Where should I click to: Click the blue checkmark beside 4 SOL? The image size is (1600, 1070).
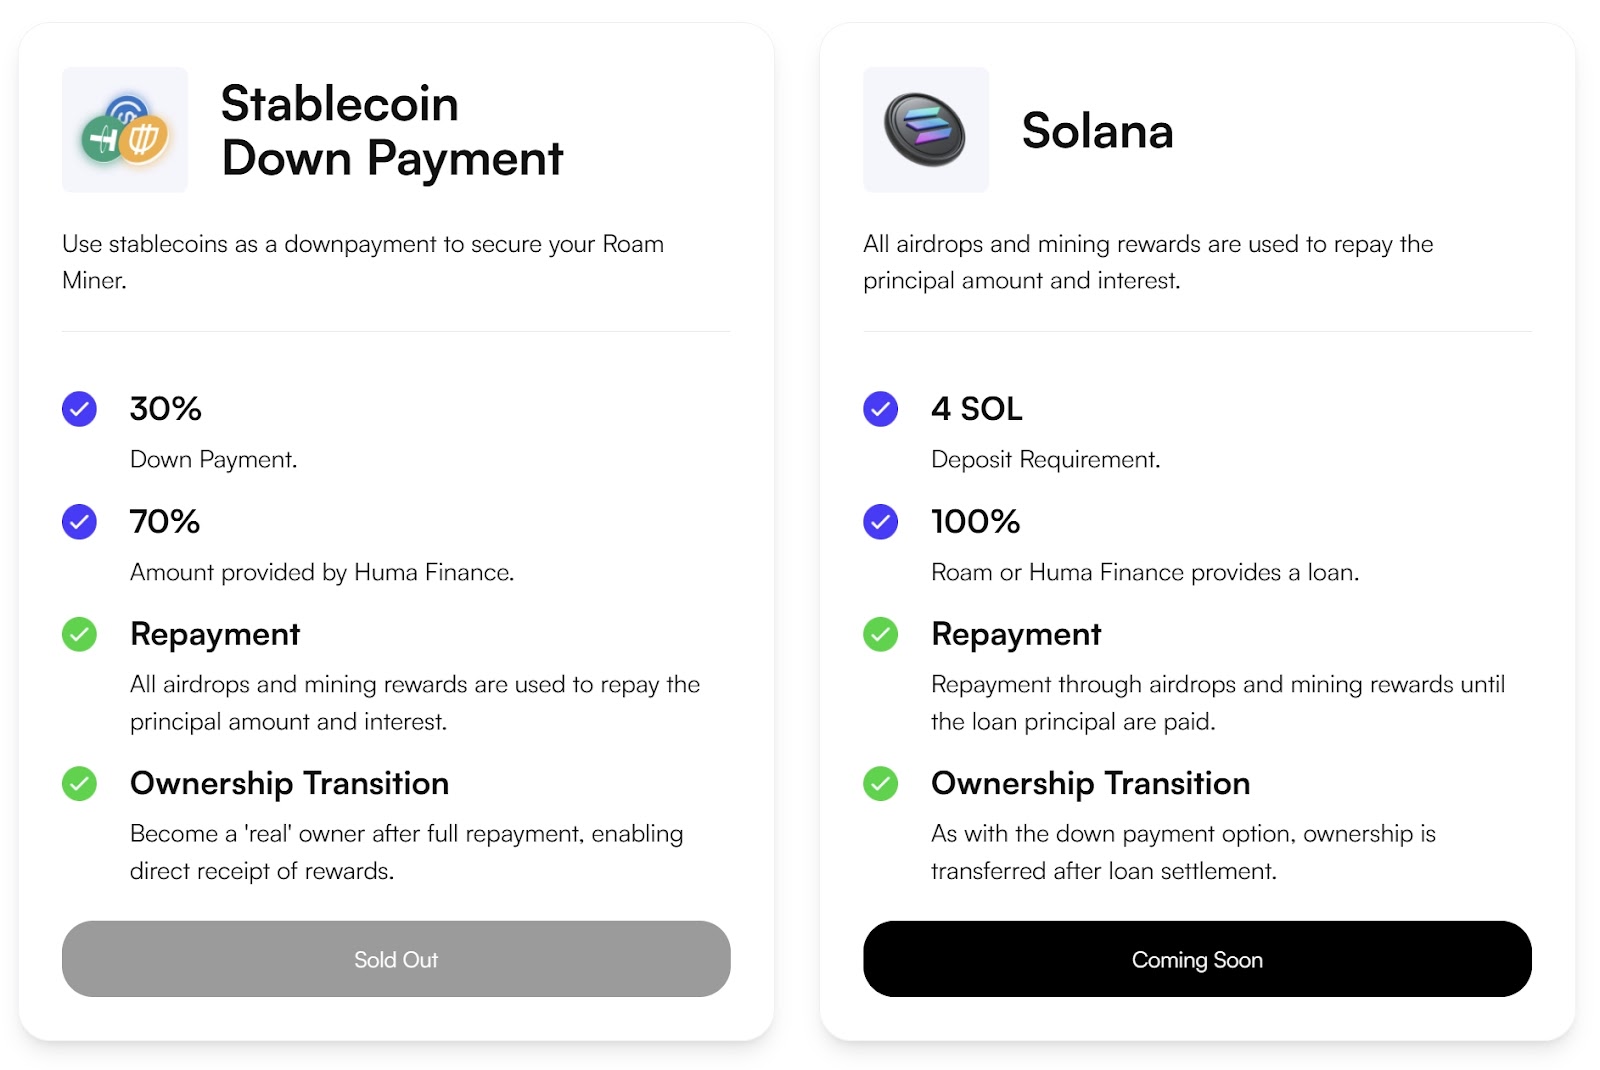click(x=880, y=409)
